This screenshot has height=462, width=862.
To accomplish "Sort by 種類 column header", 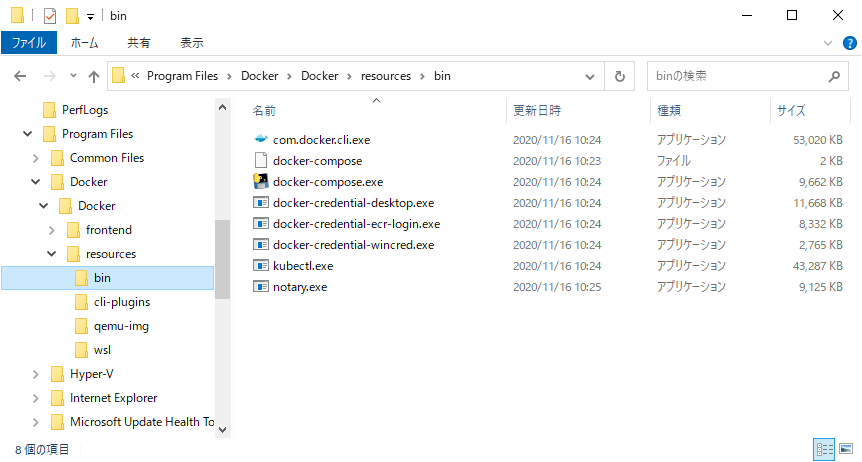I will pyautogui.click(x=669, y=111).
